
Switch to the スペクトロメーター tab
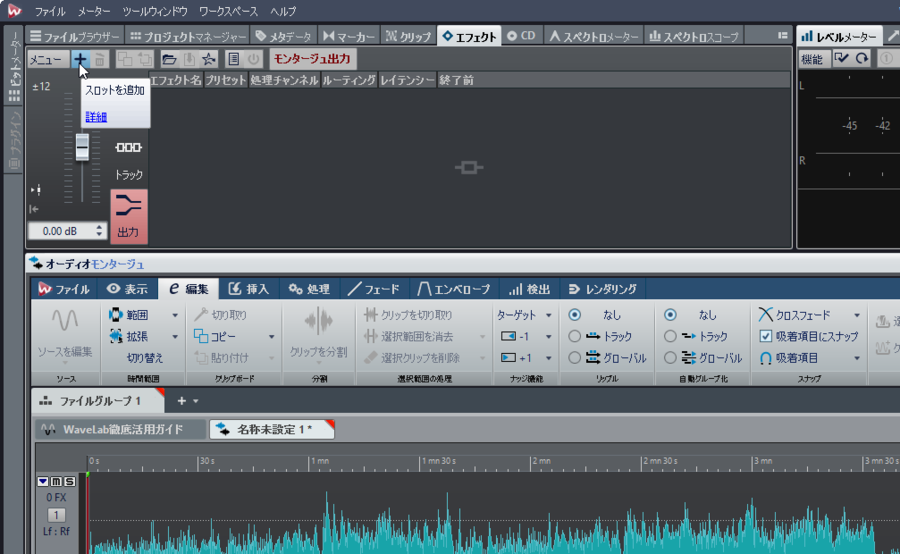[x=594, y=36]
